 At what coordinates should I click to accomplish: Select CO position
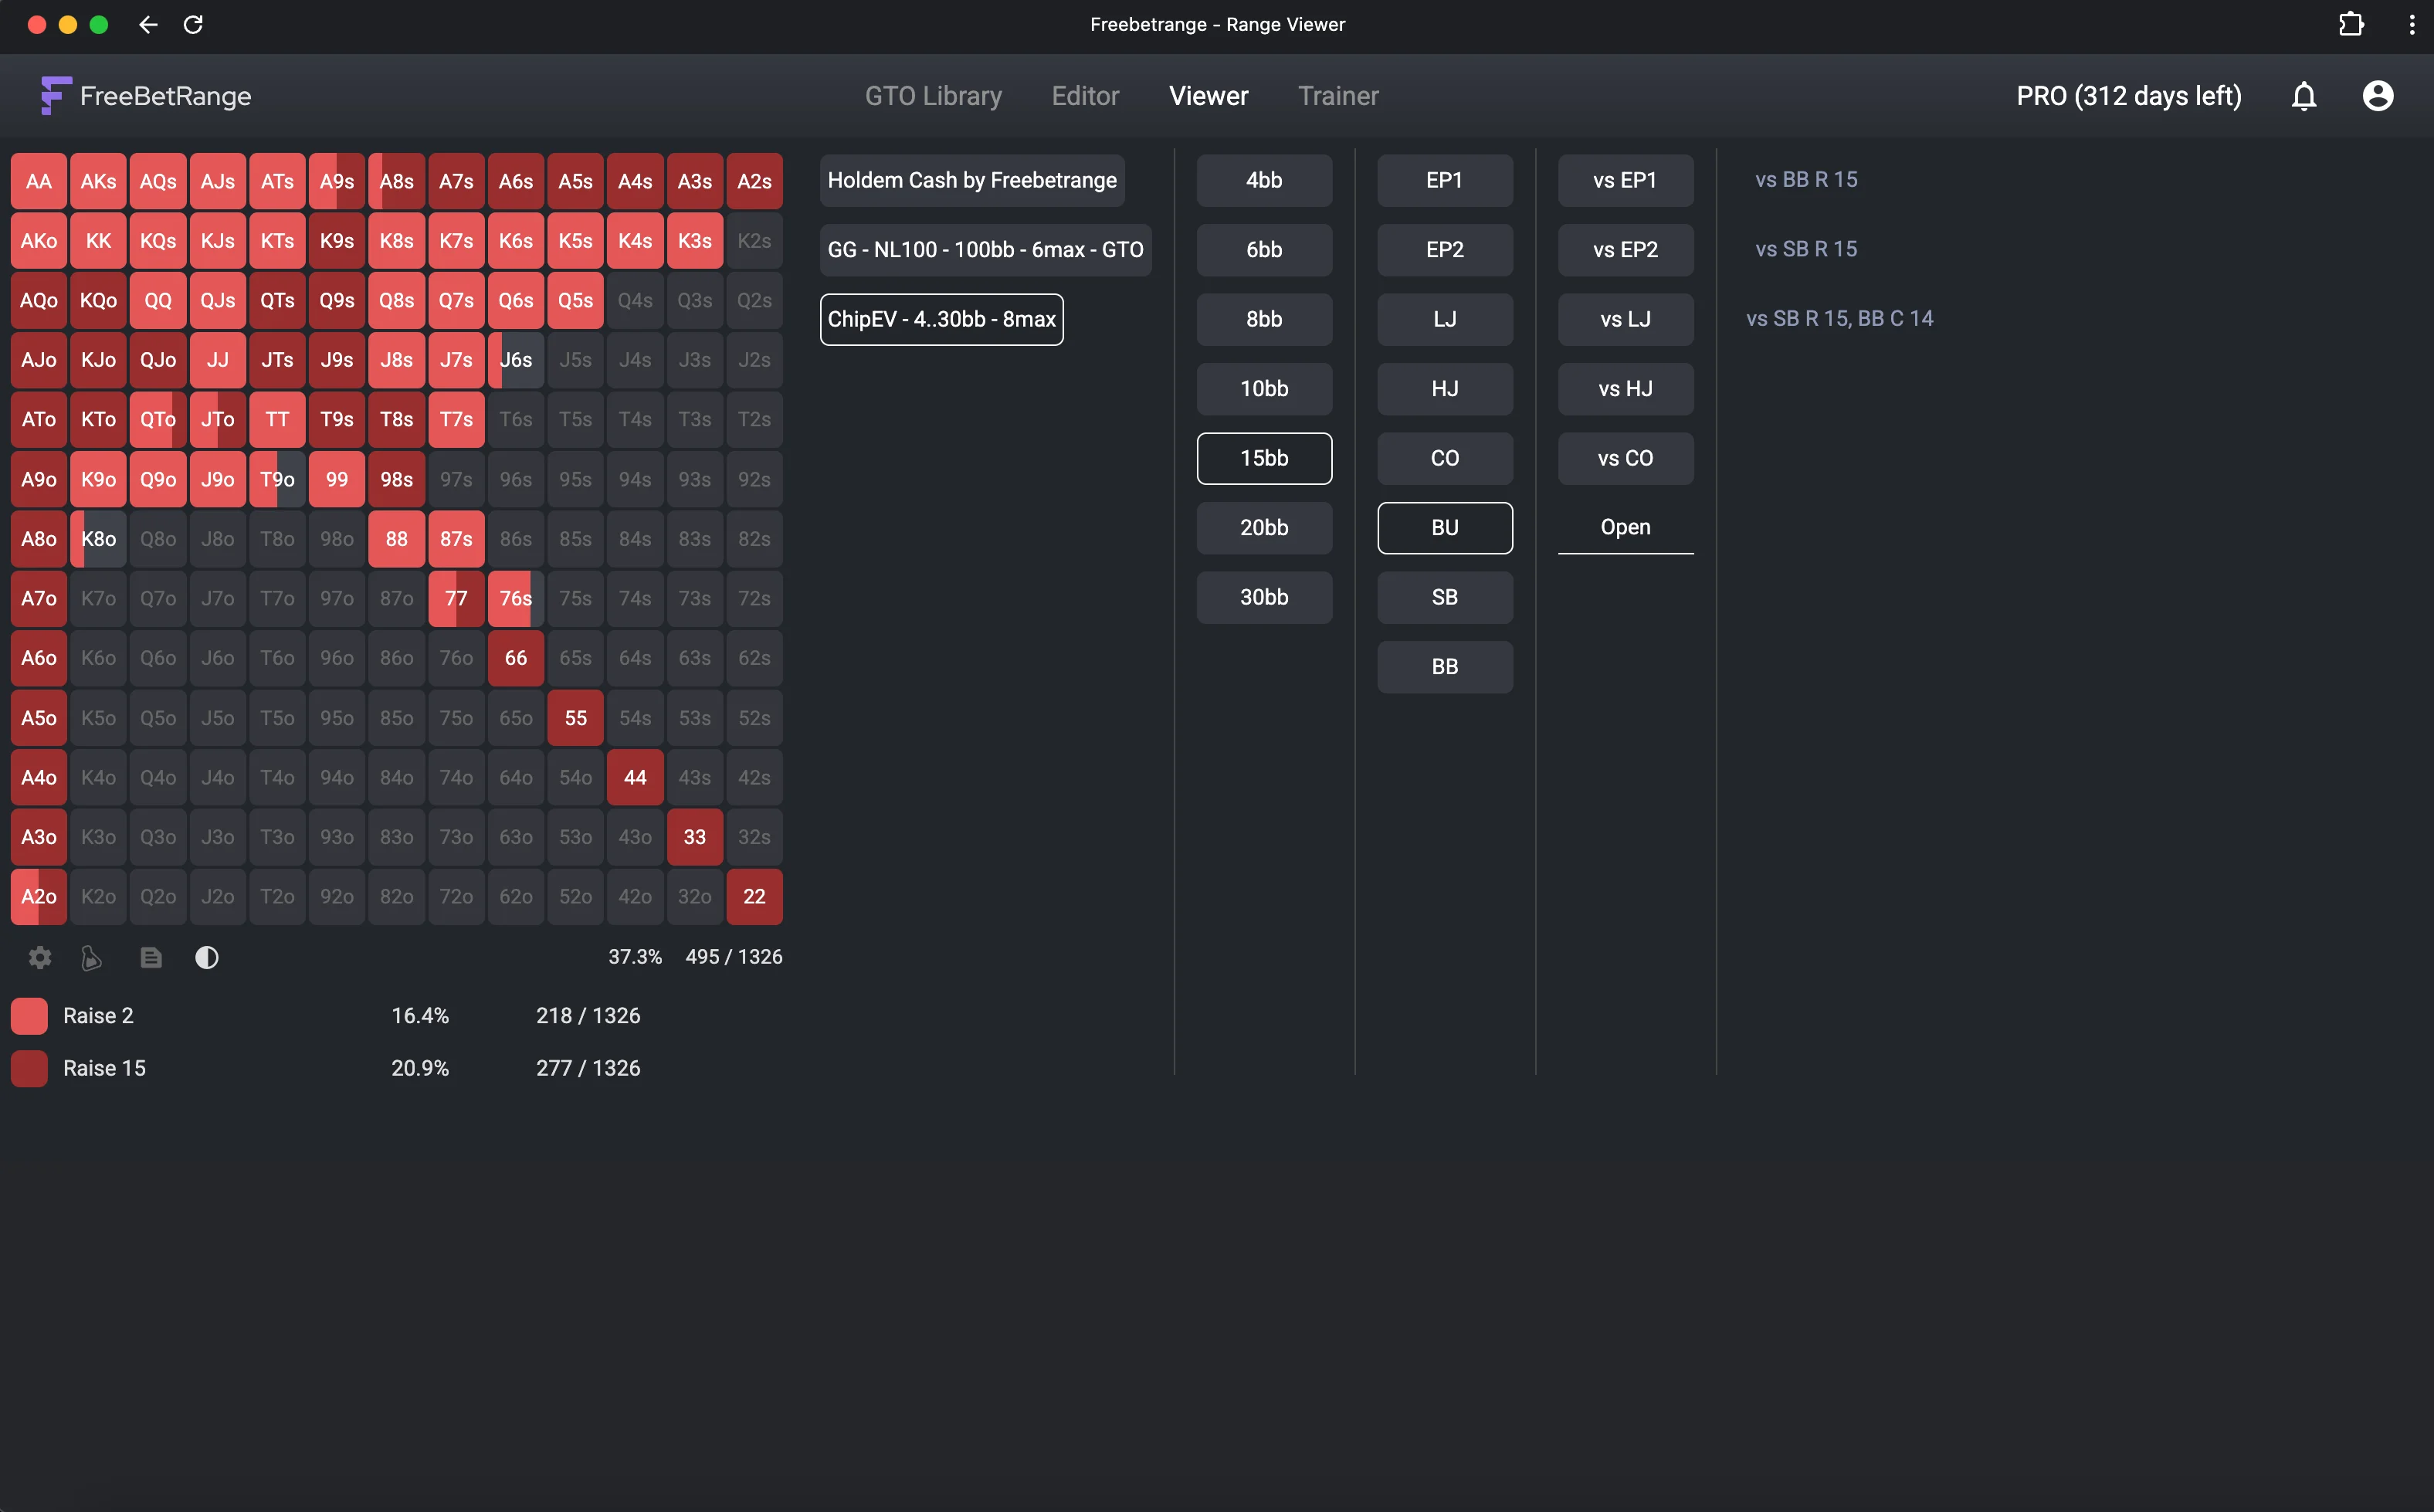point(1444,458)
